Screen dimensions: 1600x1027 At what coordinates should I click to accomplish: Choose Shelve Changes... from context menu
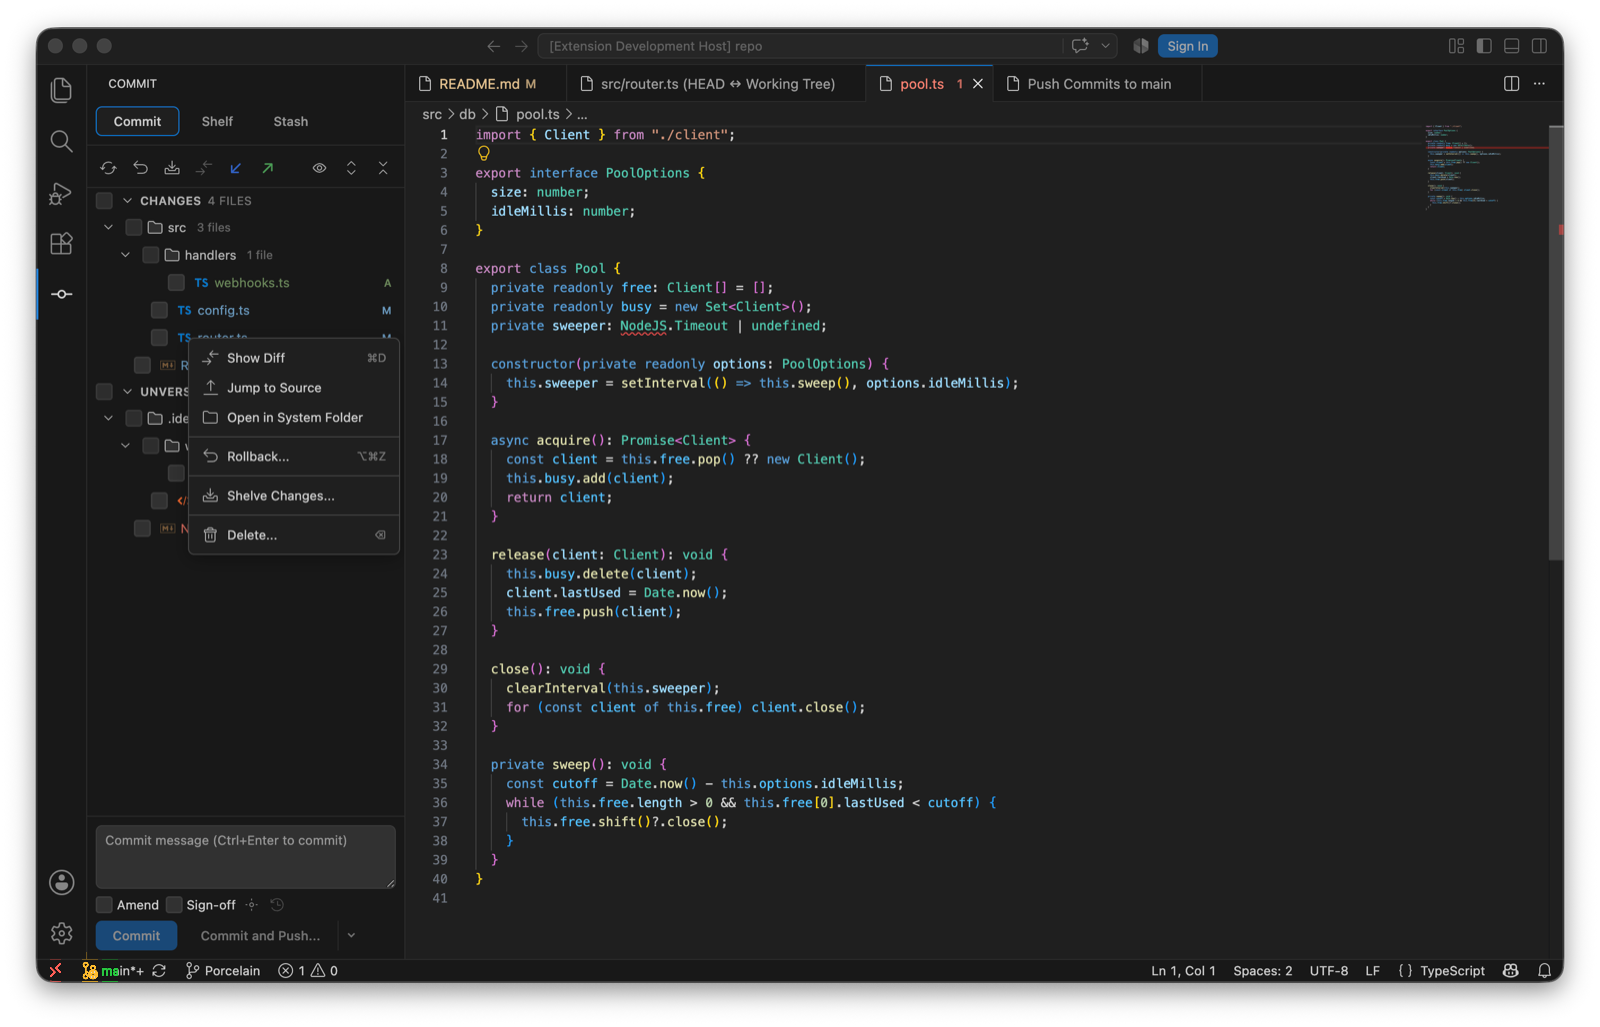tap(294, 496)
